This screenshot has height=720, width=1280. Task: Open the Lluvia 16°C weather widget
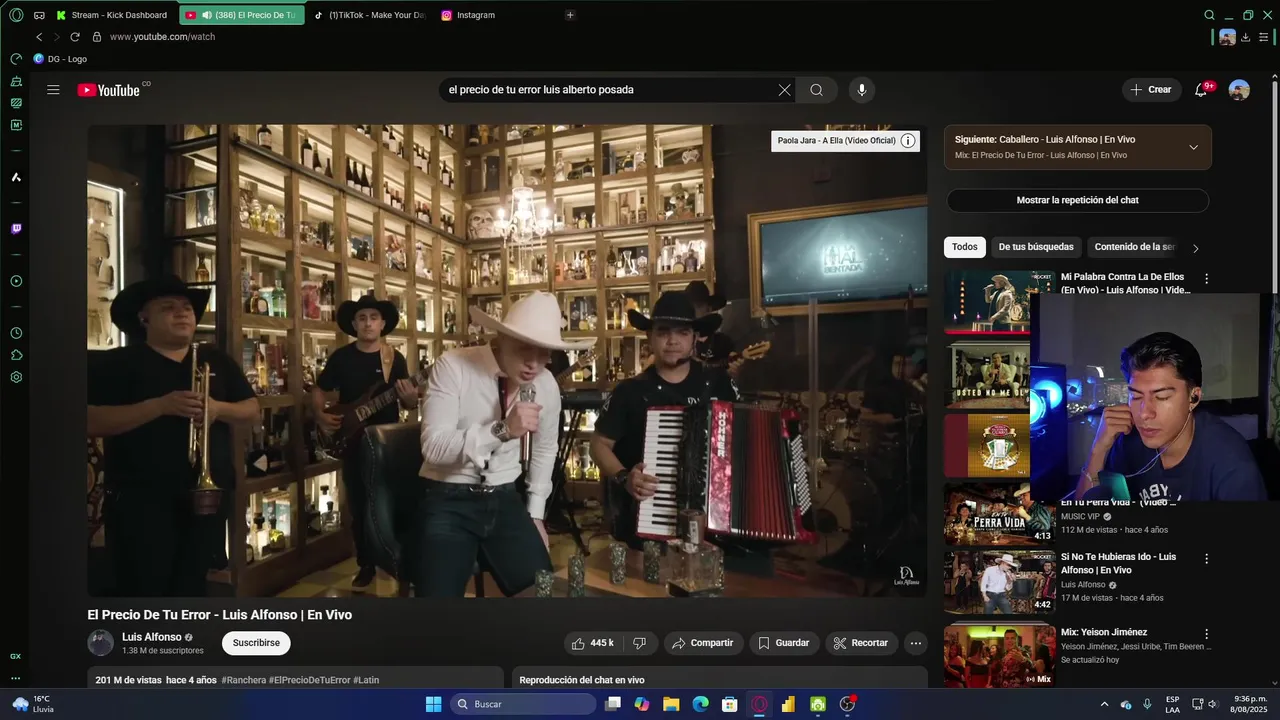click(32, 704)
